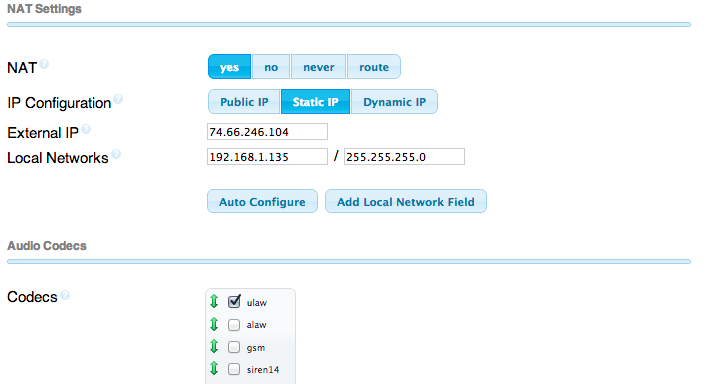
Task: Grab the reorder arrow for alaw codec
Action: click(x=214, y=324)
